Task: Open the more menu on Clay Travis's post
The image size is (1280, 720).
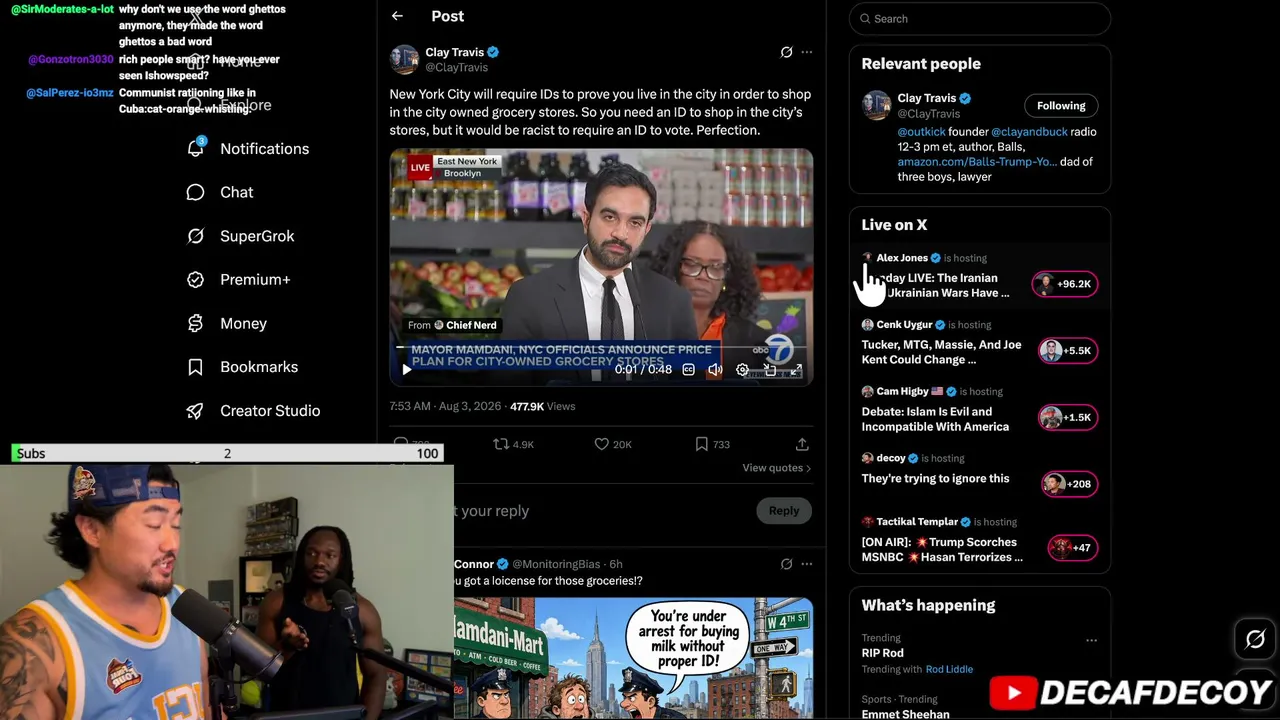Action: 807,52
